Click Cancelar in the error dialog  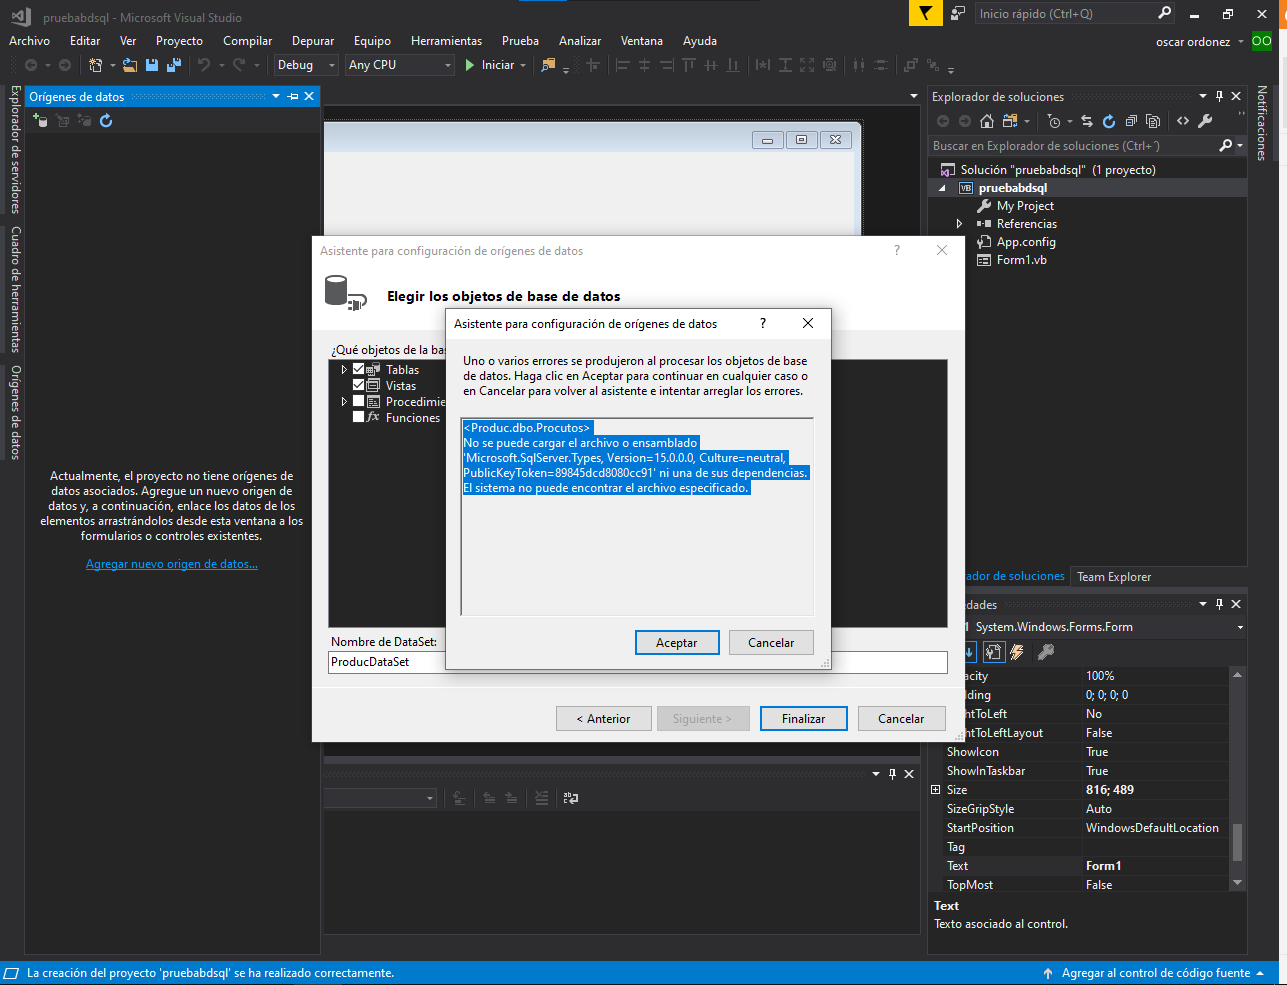[771, 643]
